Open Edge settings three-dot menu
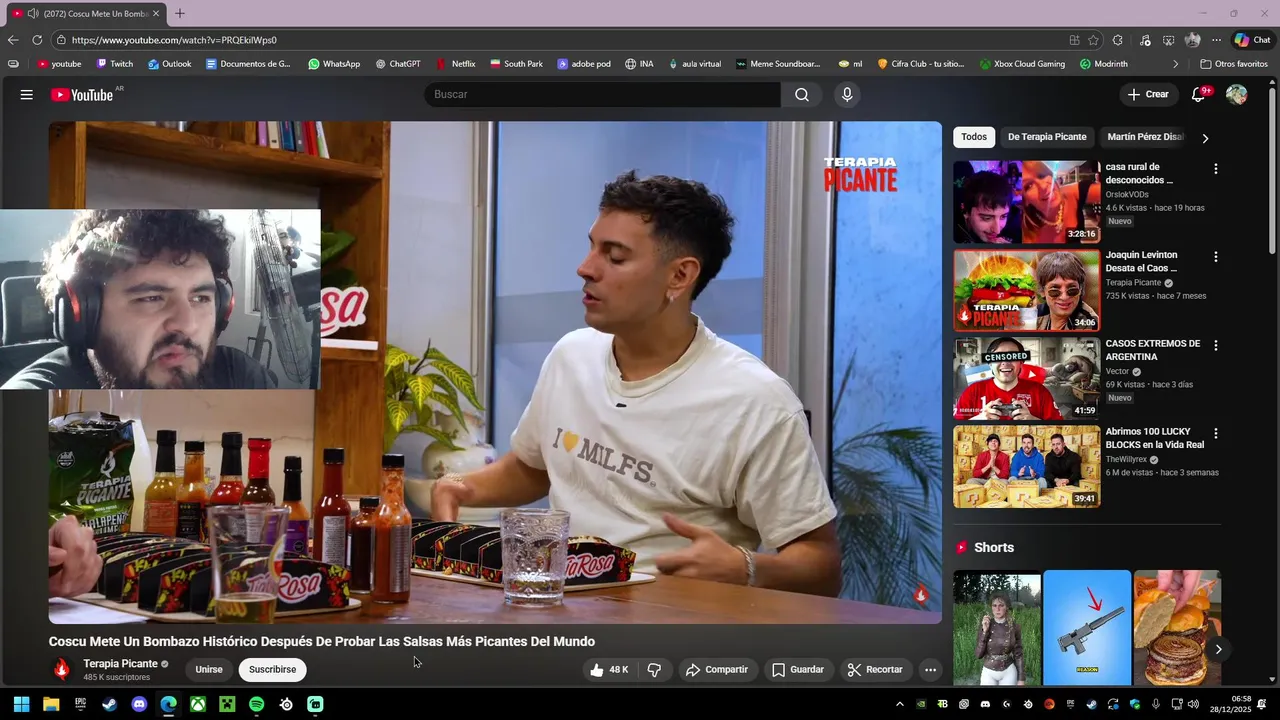 1216,40
